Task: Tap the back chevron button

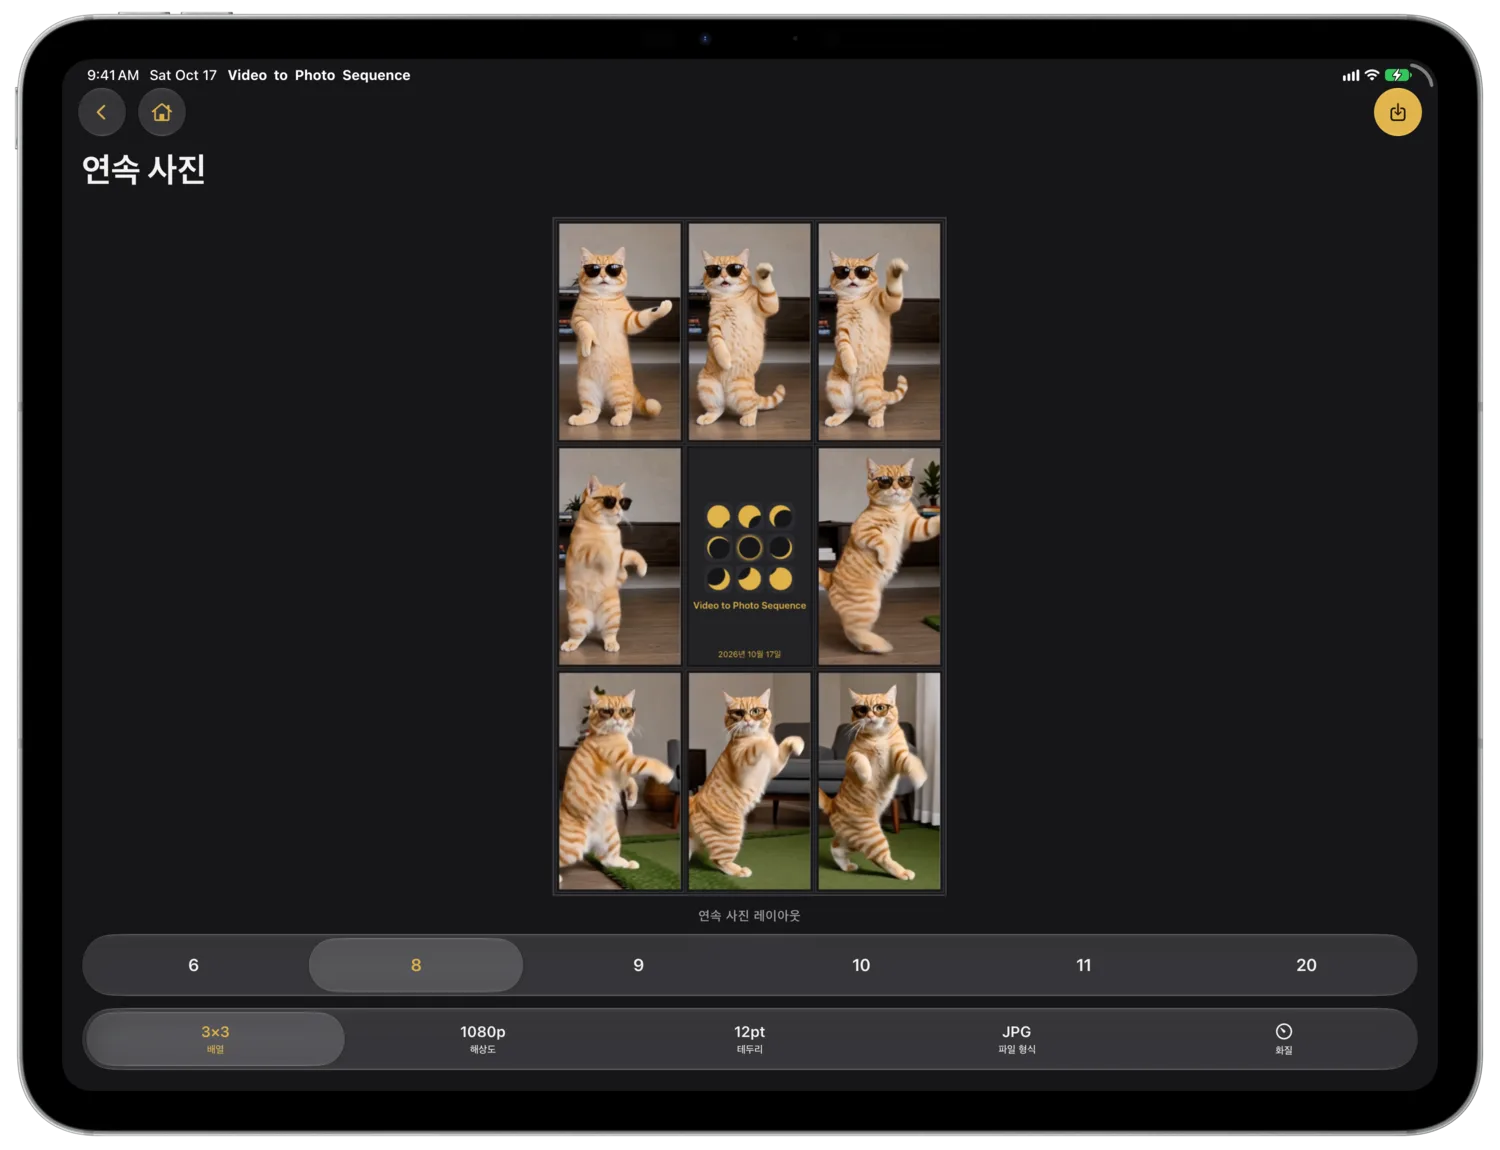Action: (x=102, y=112)
